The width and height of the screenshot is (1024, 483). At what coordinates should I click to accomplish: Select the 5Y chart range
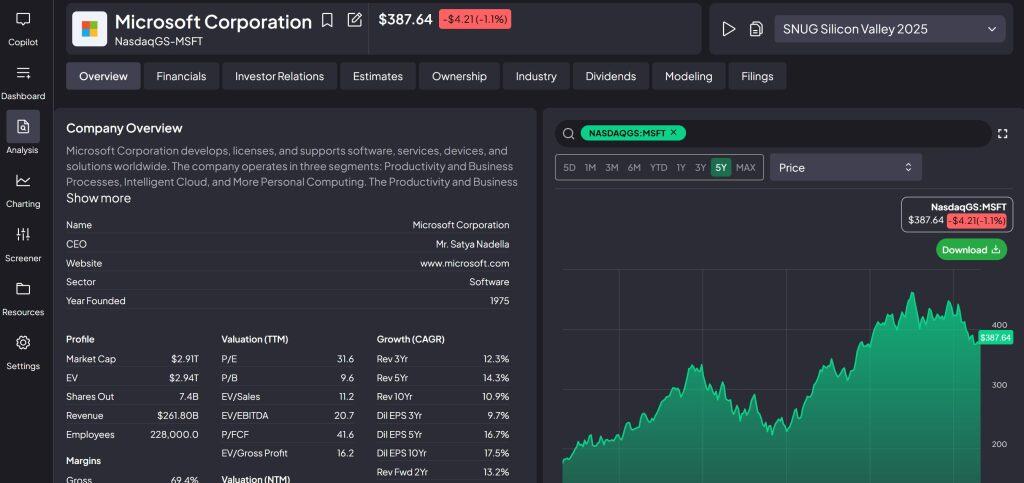(721, 168)
